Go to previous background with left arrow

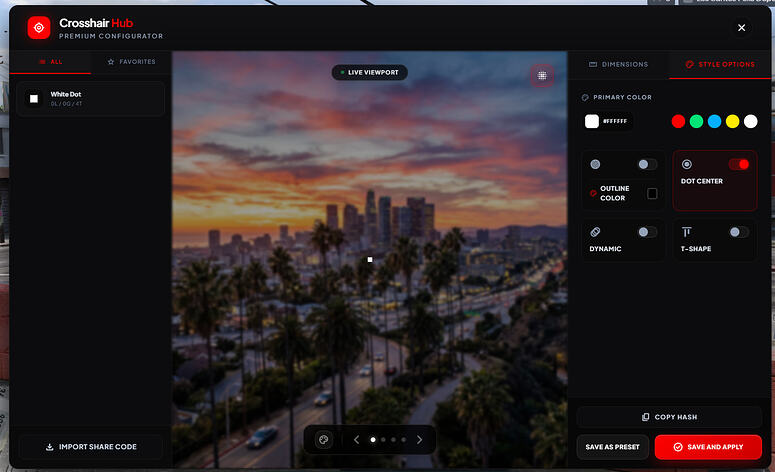[x=356, y=439]
